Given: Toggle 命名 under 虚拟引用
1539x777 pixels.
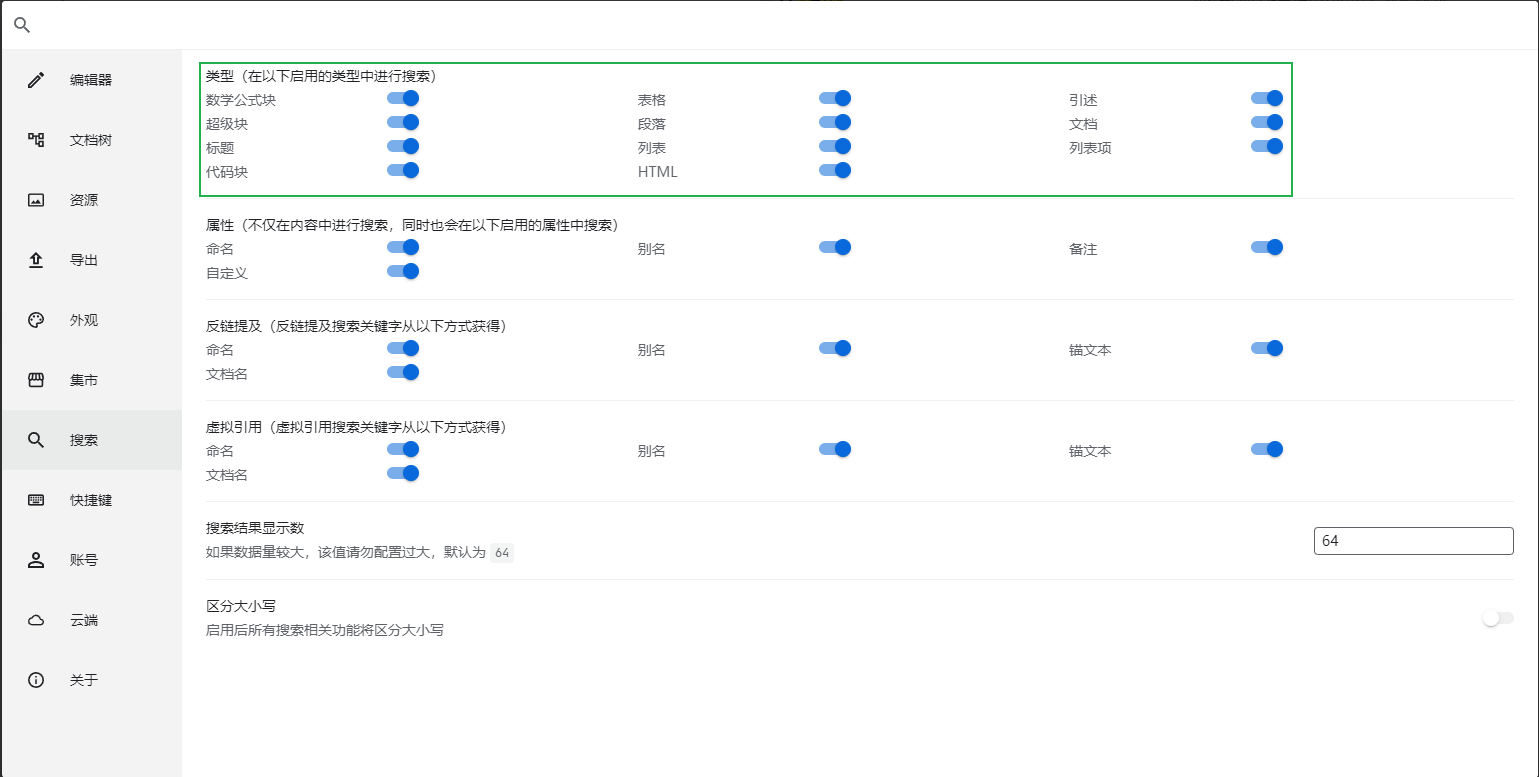Looking at the screenshot, I should pyautogui.click(x=403, y=449).
